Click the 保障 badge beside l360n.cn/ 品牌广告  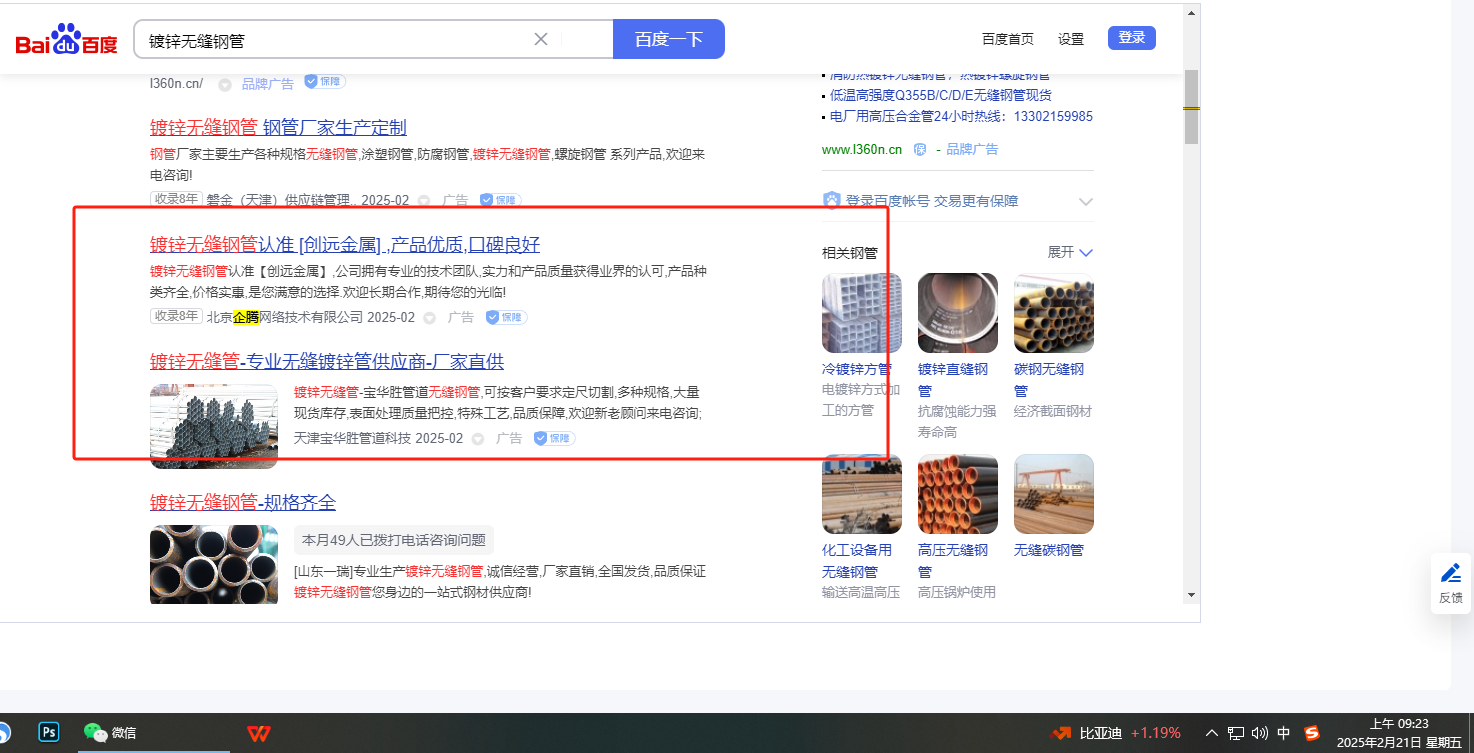pos(325,82)
